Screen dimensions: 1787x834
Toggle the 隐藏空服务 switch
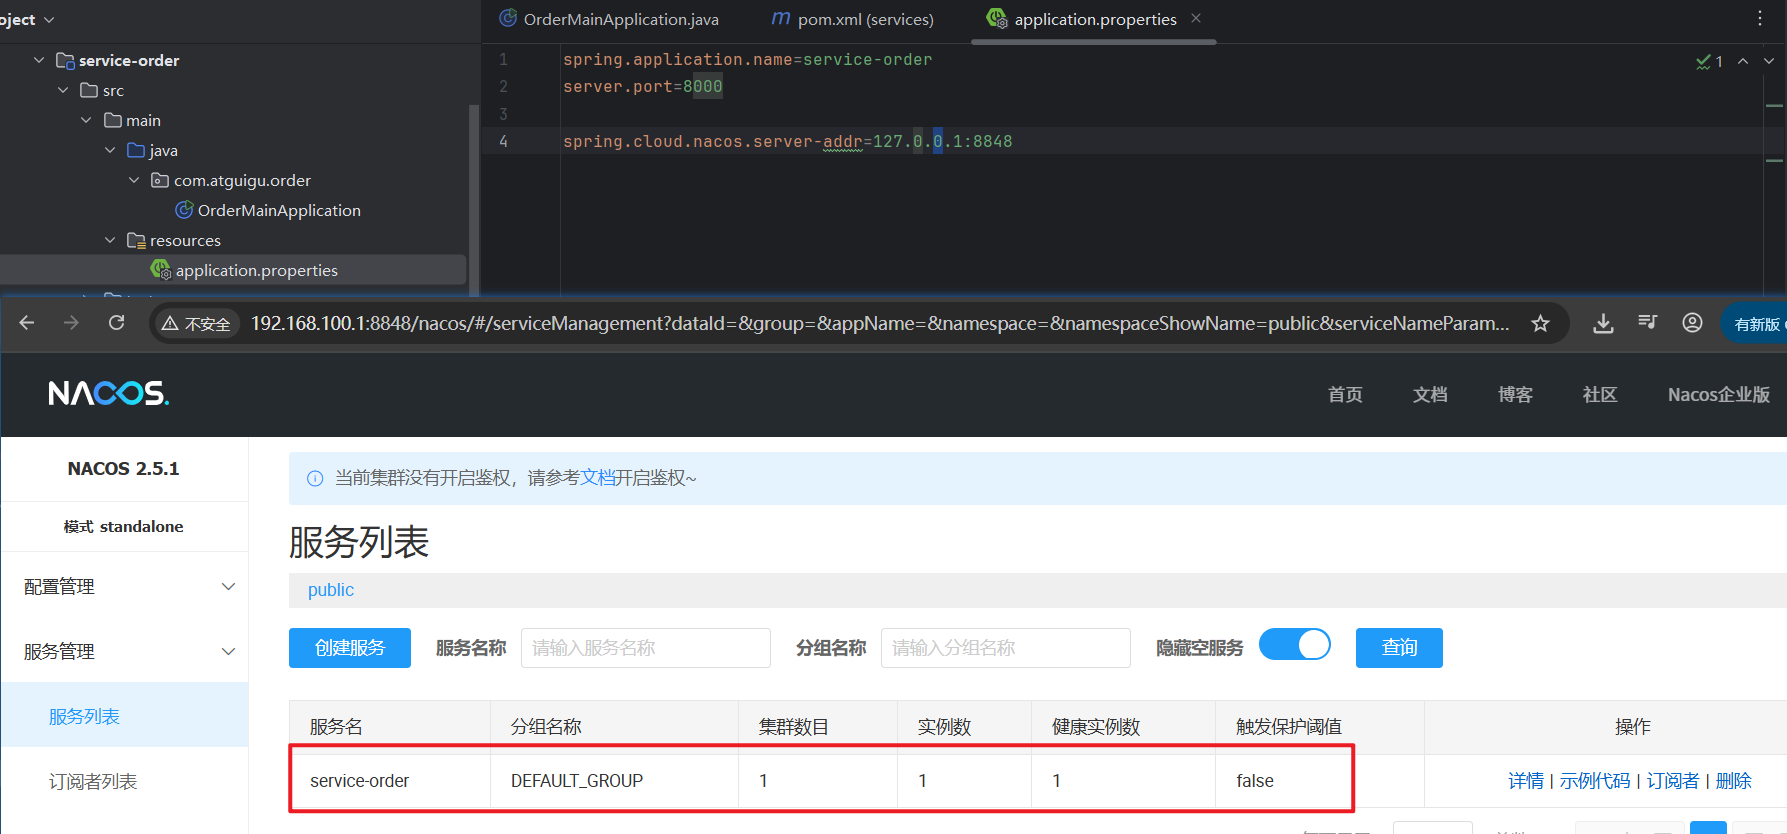pos(1294,644)
